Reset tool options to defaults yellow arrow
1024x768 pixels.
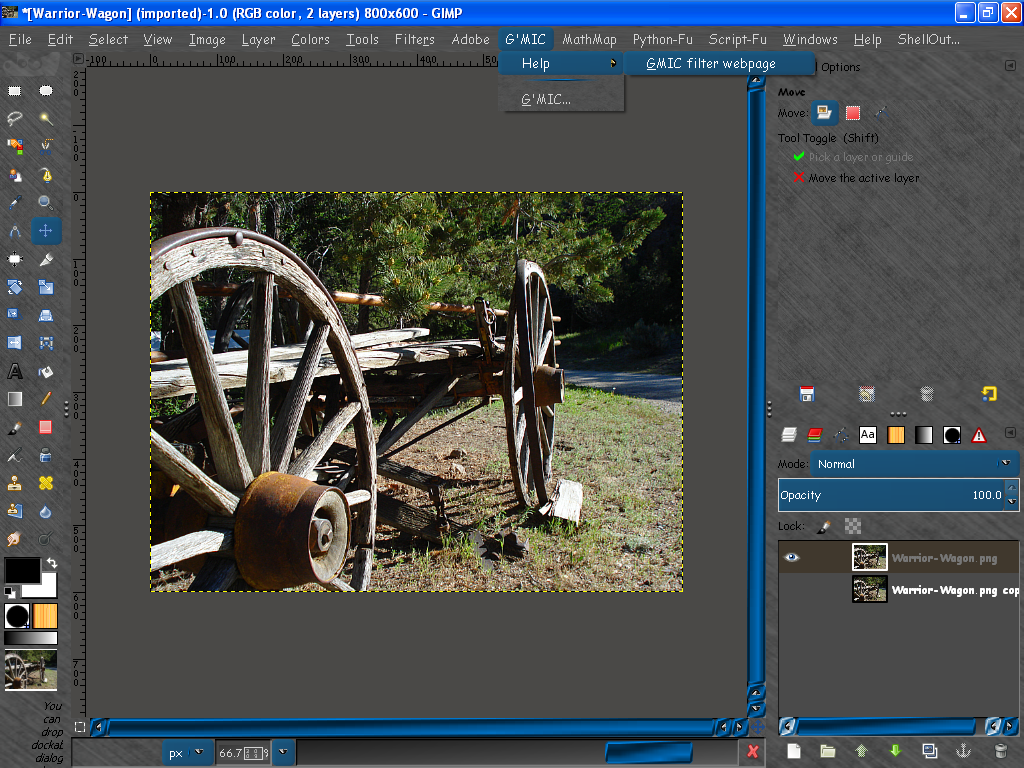tap(989, 394)
